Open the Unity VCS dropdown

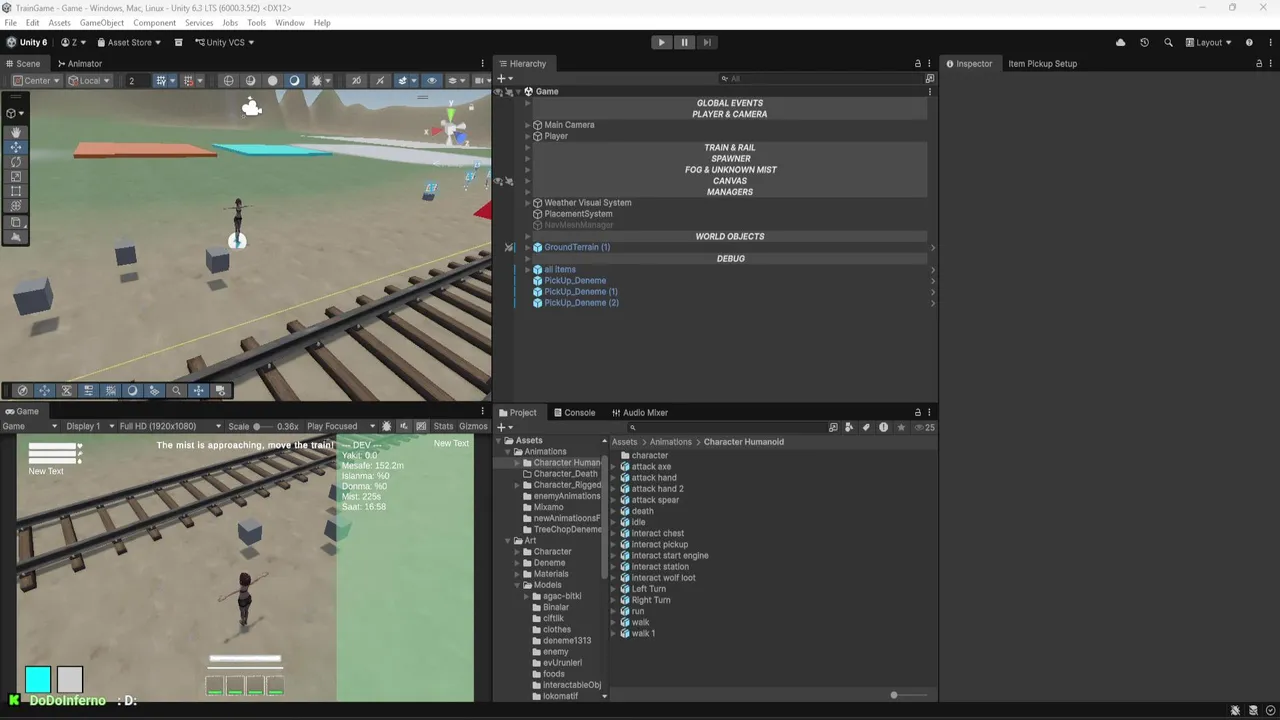coord(224,42)
